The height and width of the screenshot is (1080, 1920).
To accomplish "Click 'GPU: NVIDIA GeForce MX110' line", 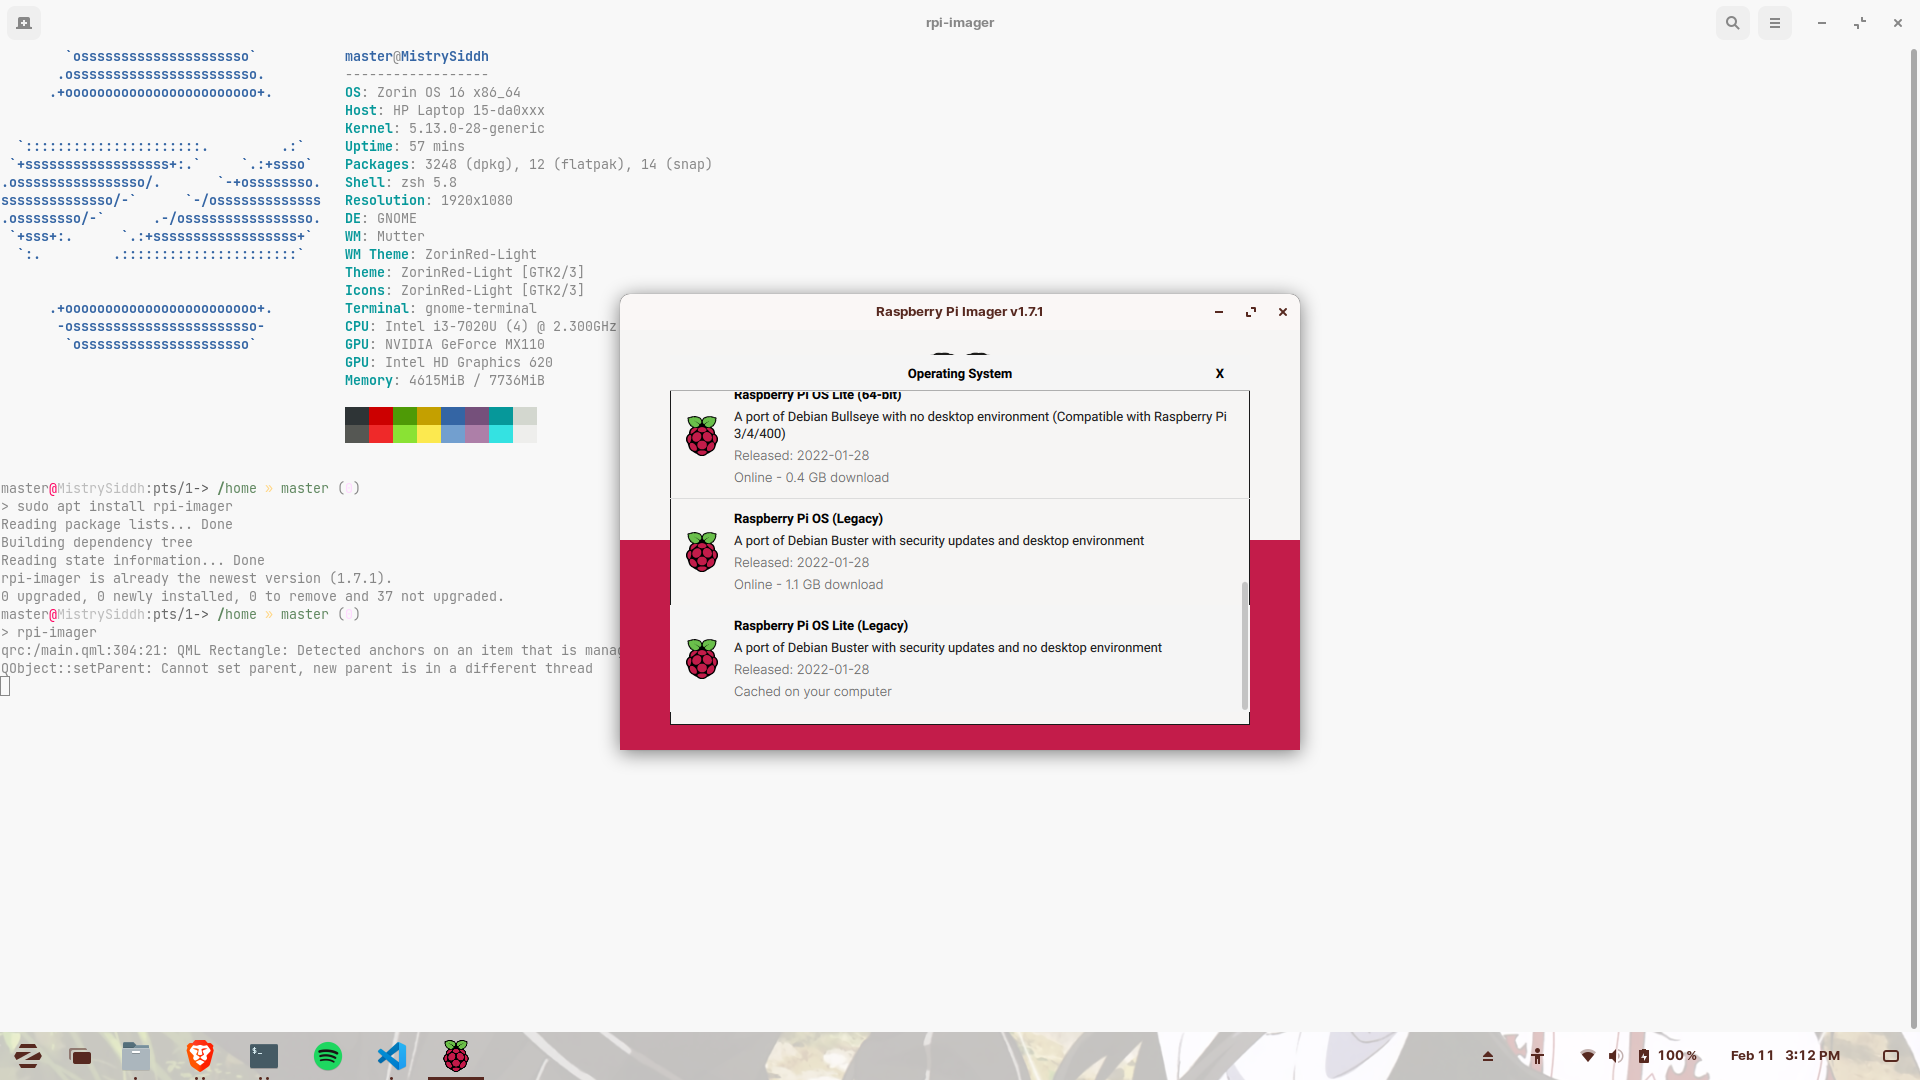I will click(x=445, y=345).
